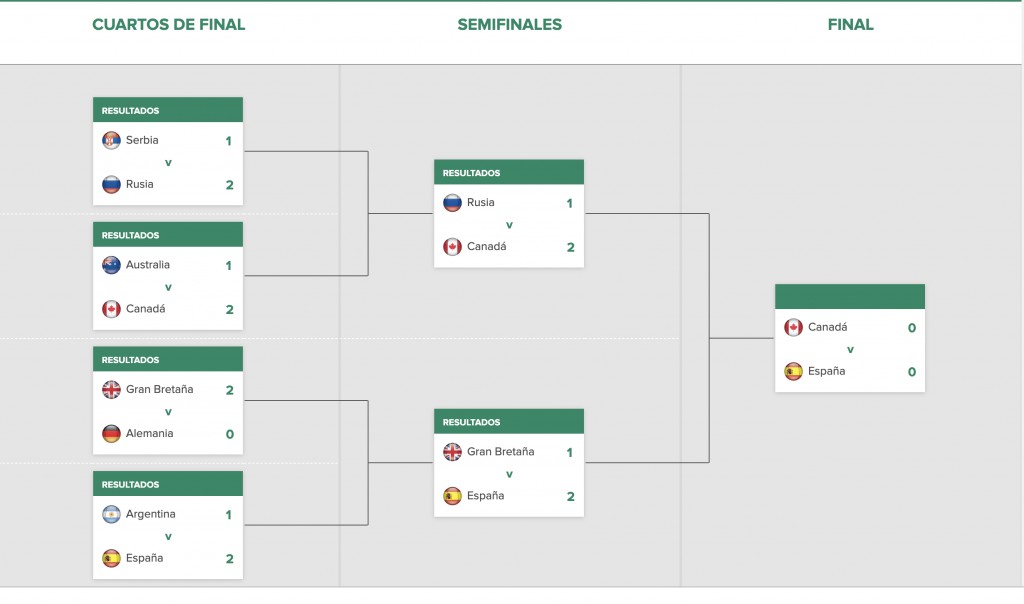Click the Serbia flag icon
1024x604 pixels.
click(111, 140)
